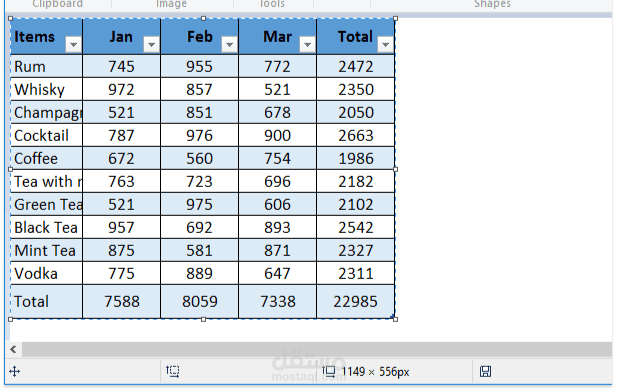Viewport: 619px width, 391px height.
Task: Click the Jan header cell
Action: (x=122, y=37)
